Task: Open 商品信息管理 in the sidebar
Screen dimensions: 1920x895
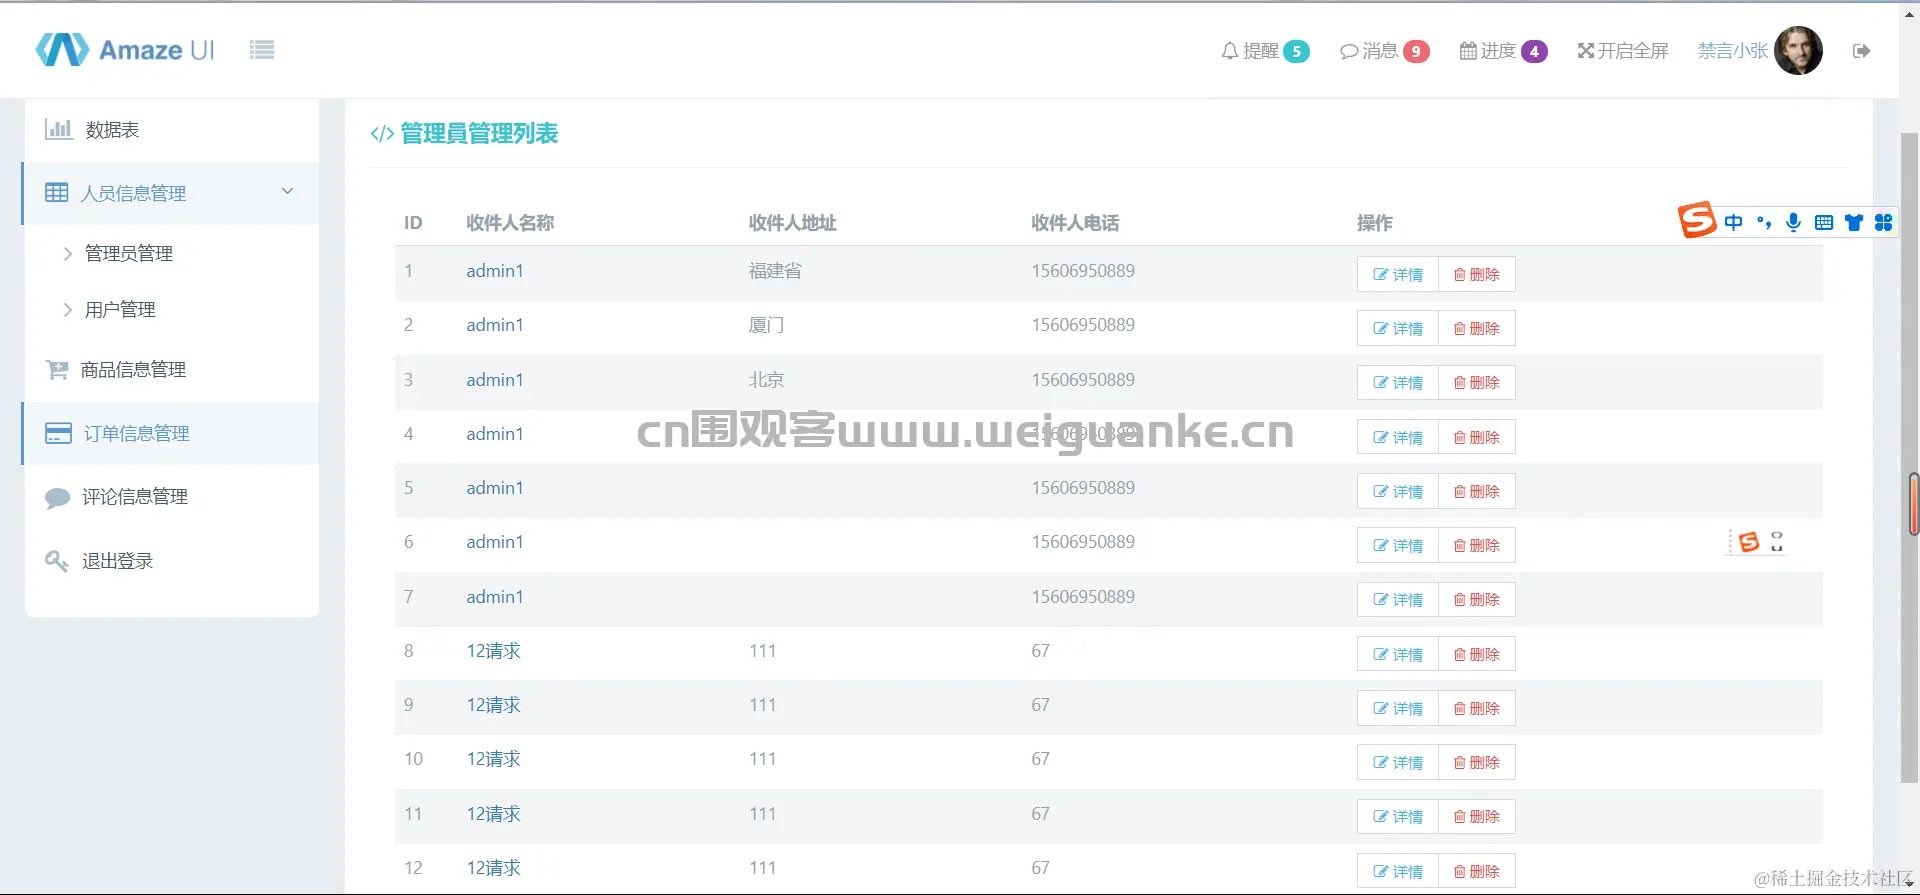Action: [172, 370]
